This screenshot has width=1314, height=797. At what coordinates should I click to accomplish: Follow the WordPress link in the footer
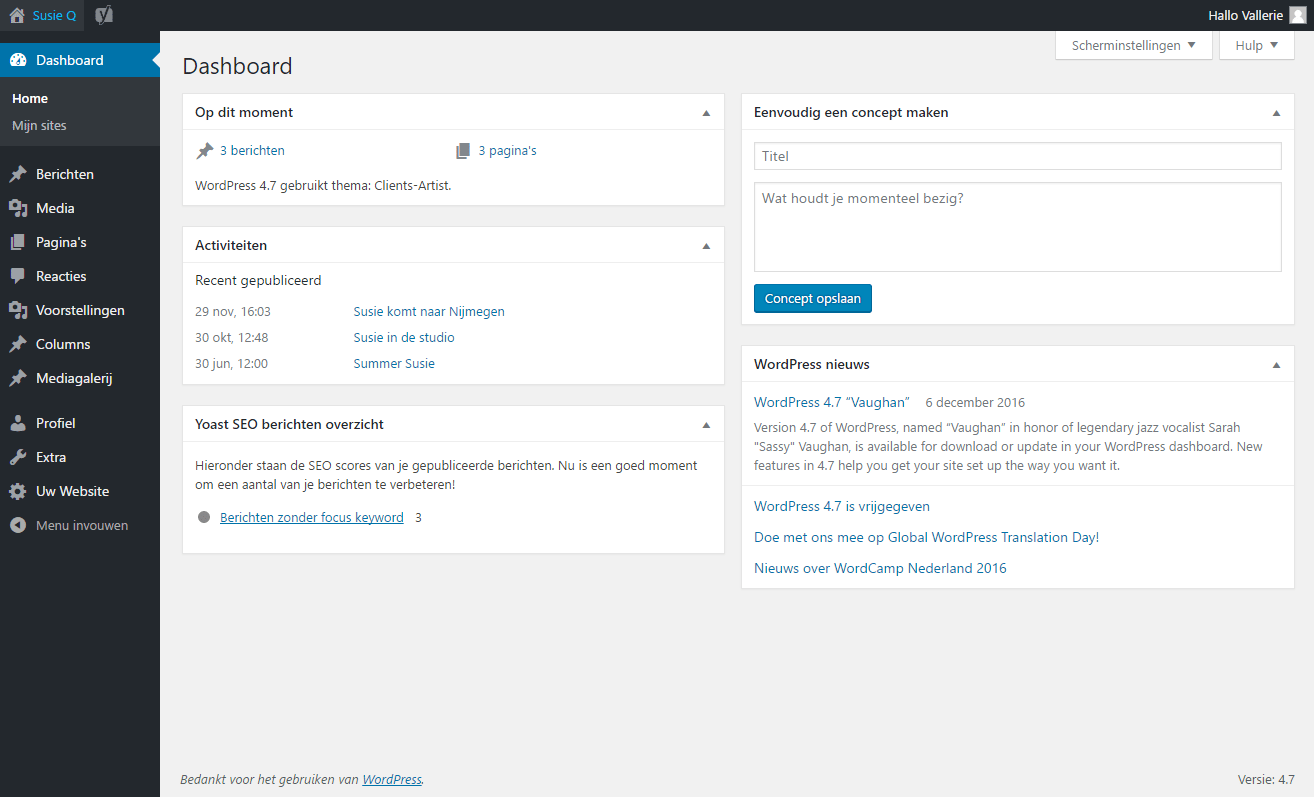[392, 780]
